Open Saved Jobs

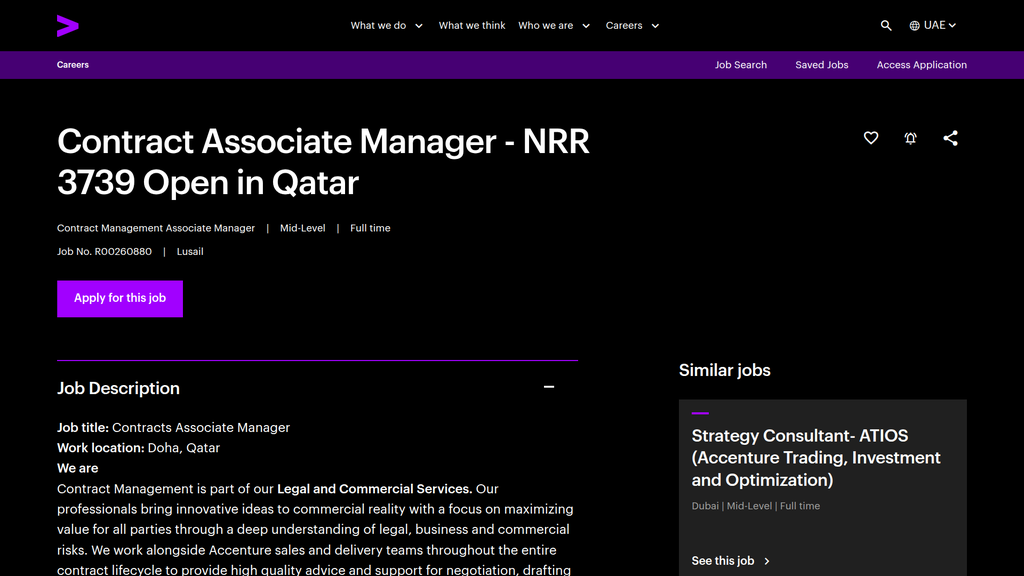click(822, 65)
